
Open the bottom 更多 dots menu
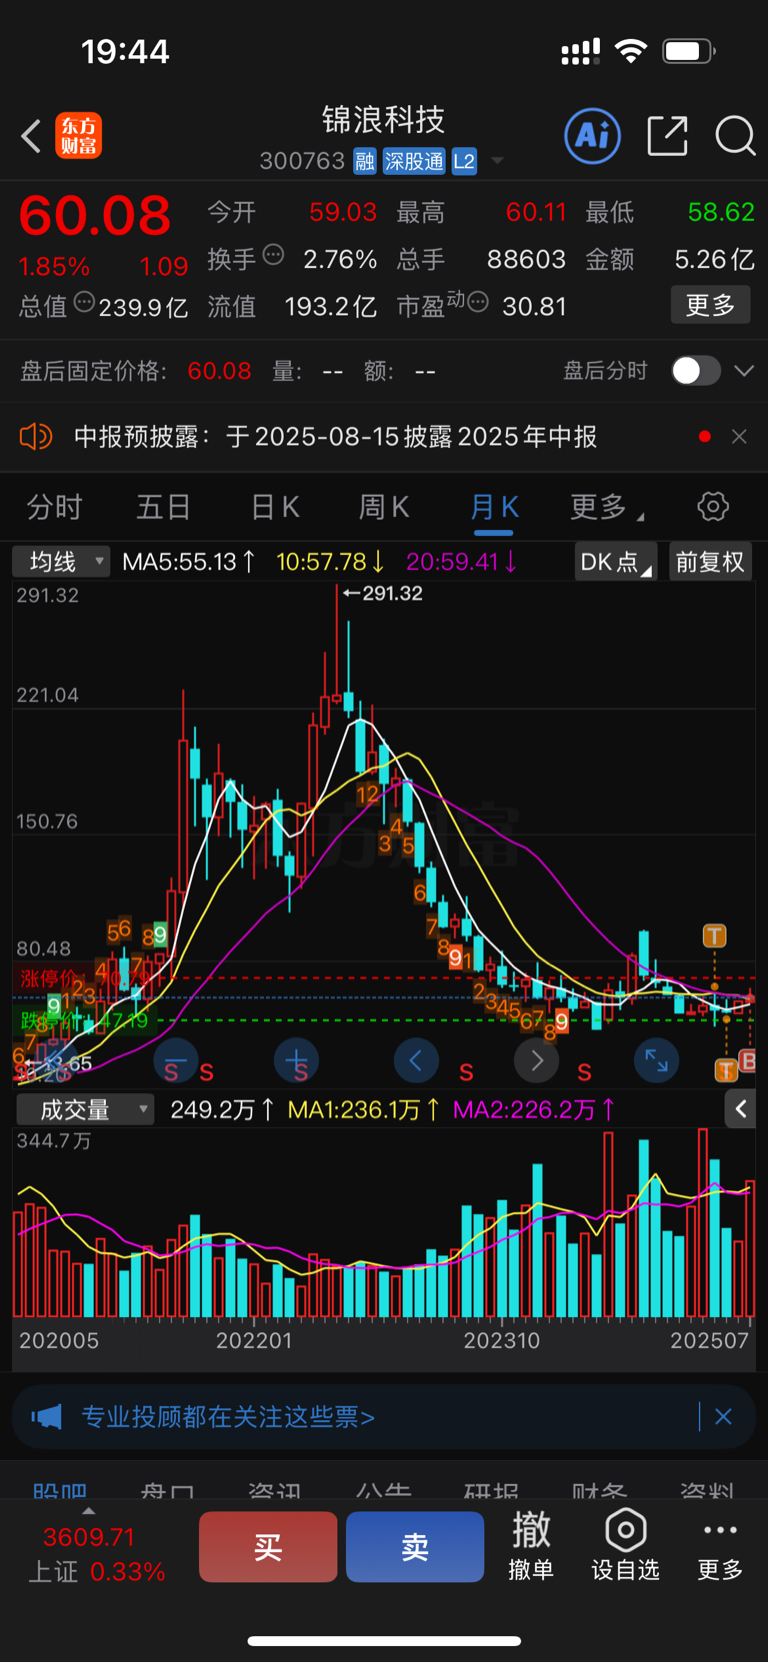pyautogui.click(x=720, y=1546)
